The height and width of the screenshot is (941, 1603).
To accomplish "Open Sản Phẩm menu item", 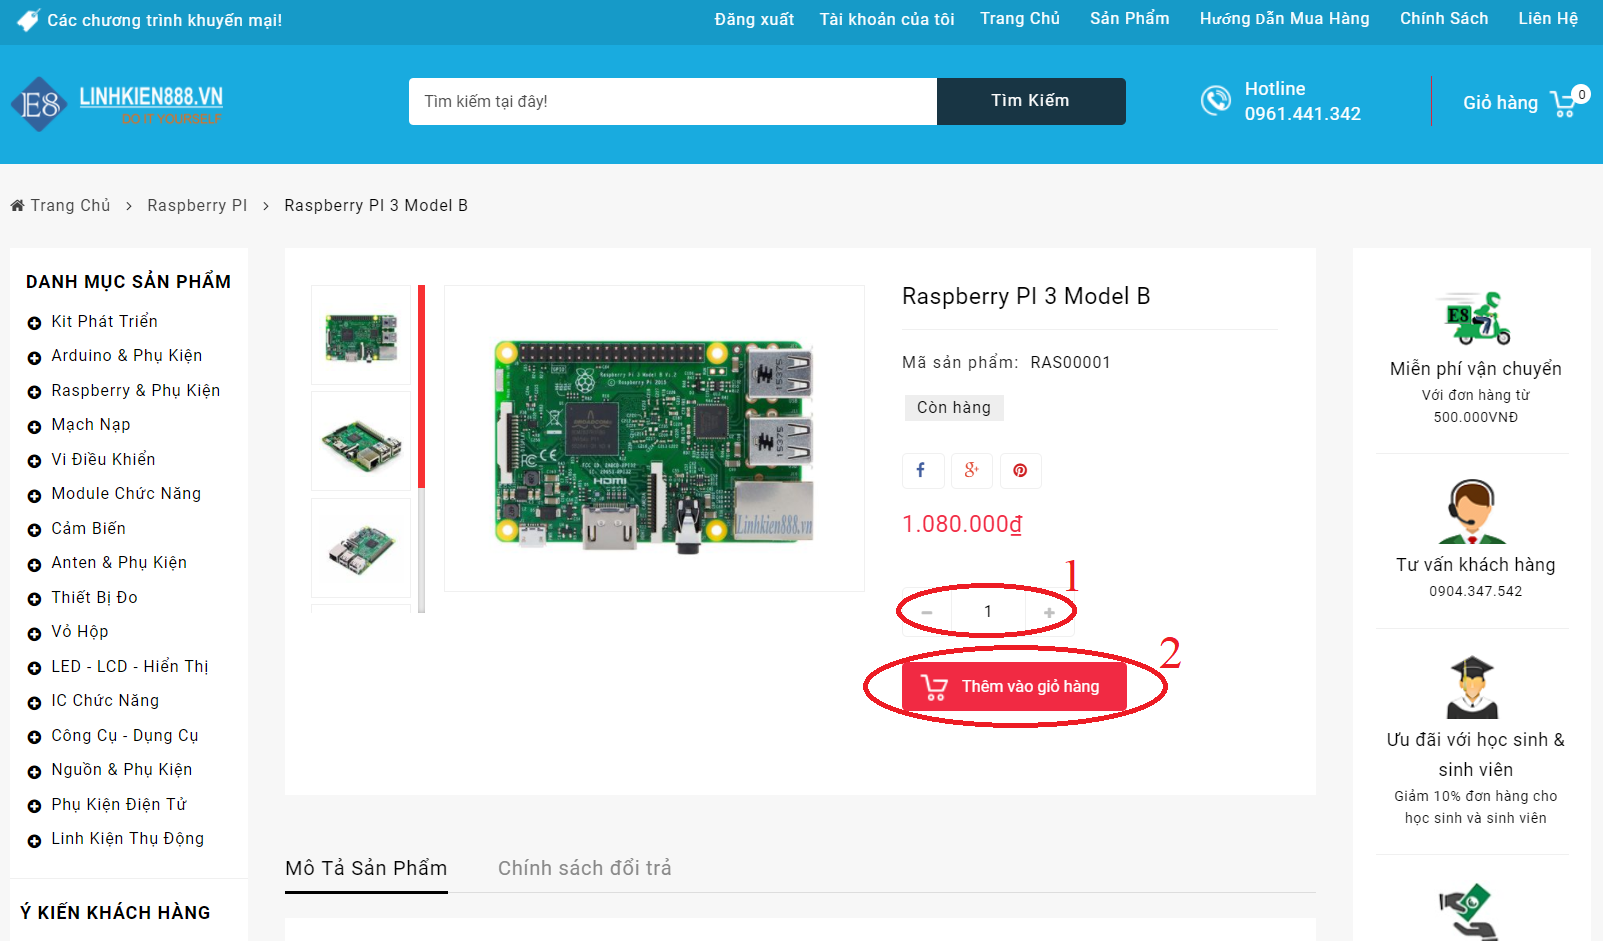I will tap(1130, 18).
